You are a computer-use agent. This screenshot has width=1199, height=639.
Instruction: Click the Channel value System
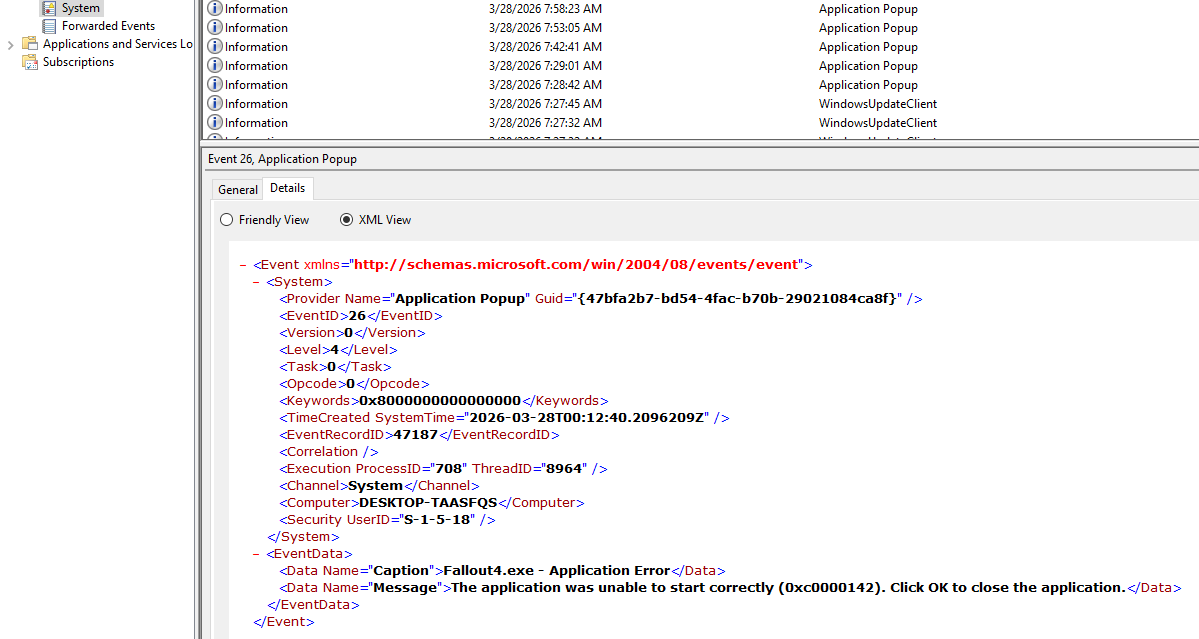[375, 486]
